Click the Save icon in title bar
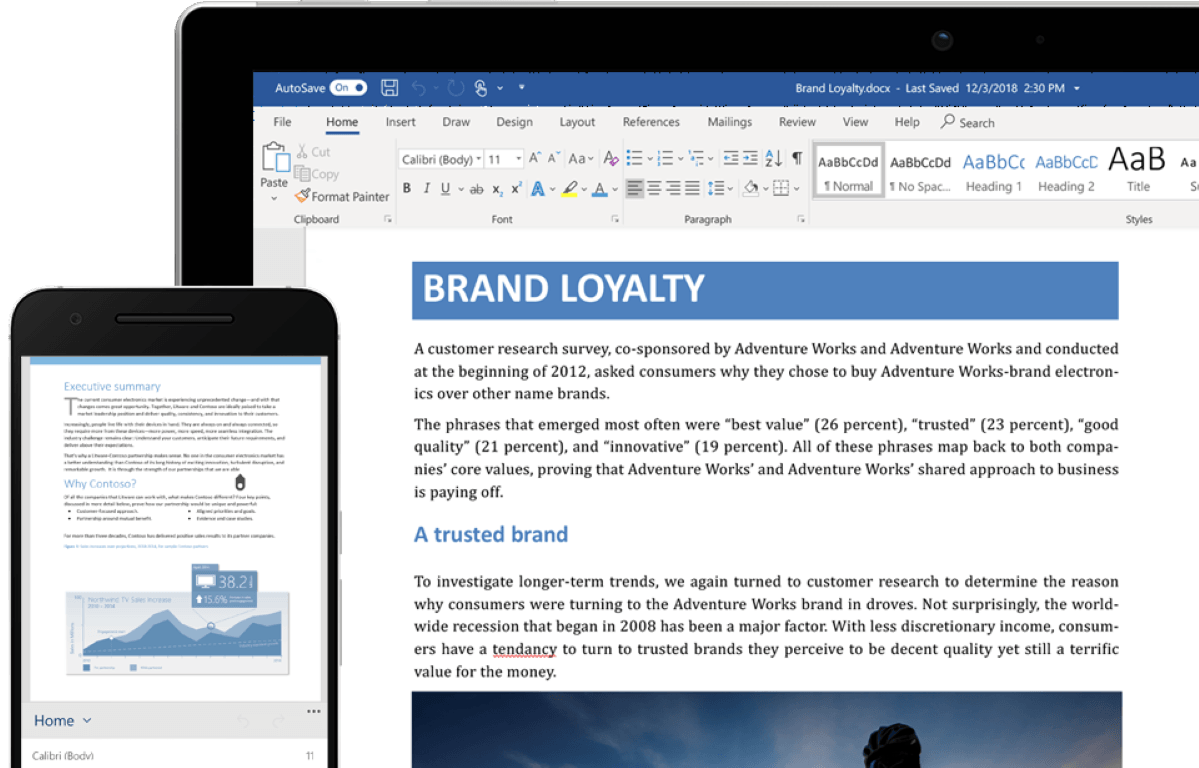Screen dimensions: 1199x768 pos(390,88)
